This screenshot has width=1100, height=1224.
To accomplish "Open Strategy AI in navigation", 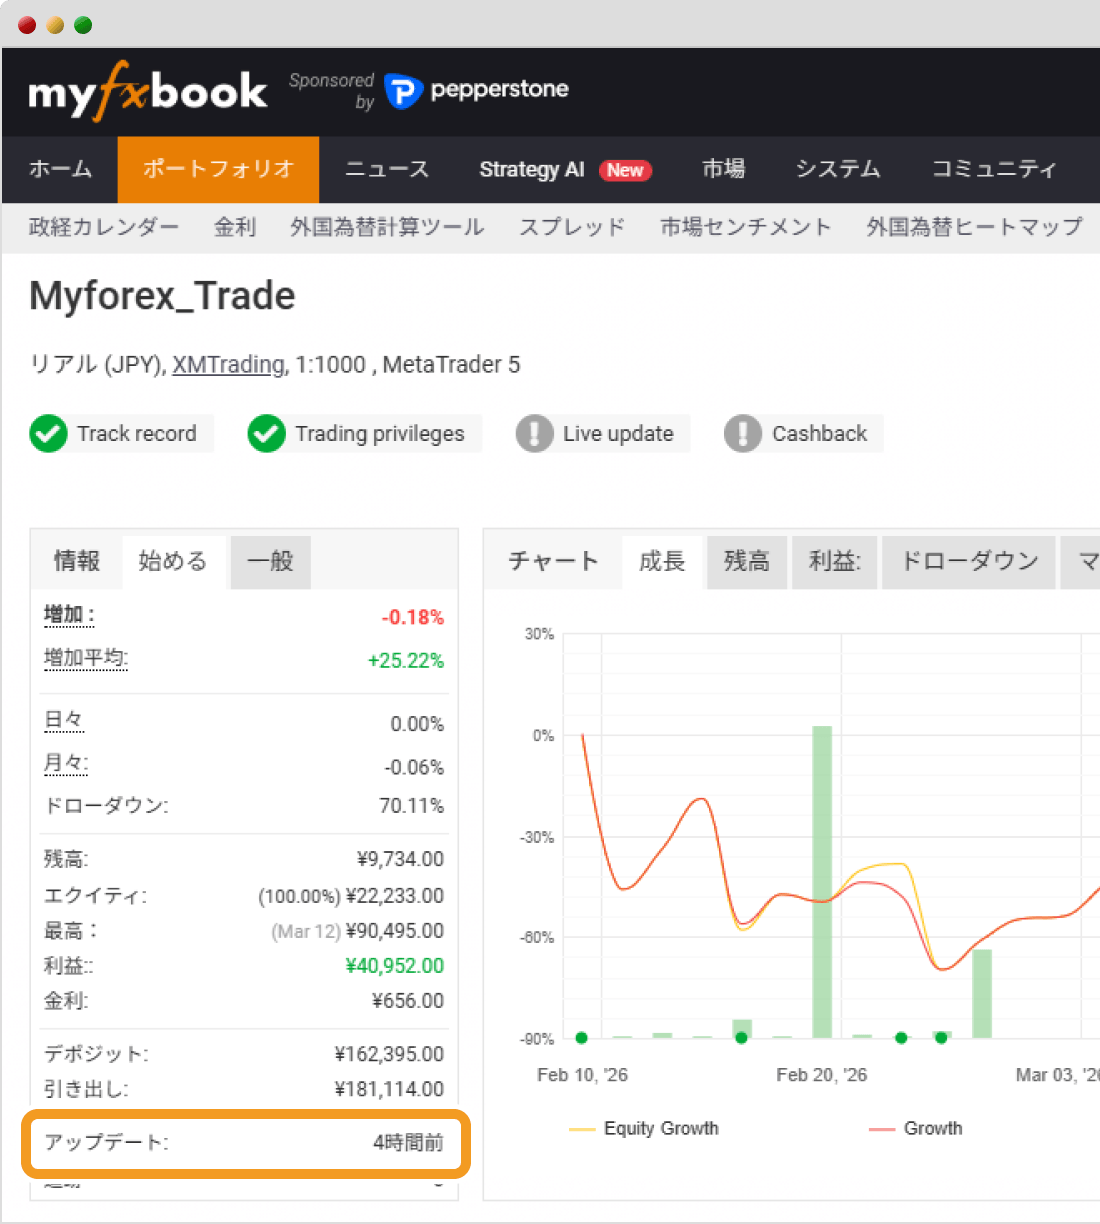I will tap(531, 169).
